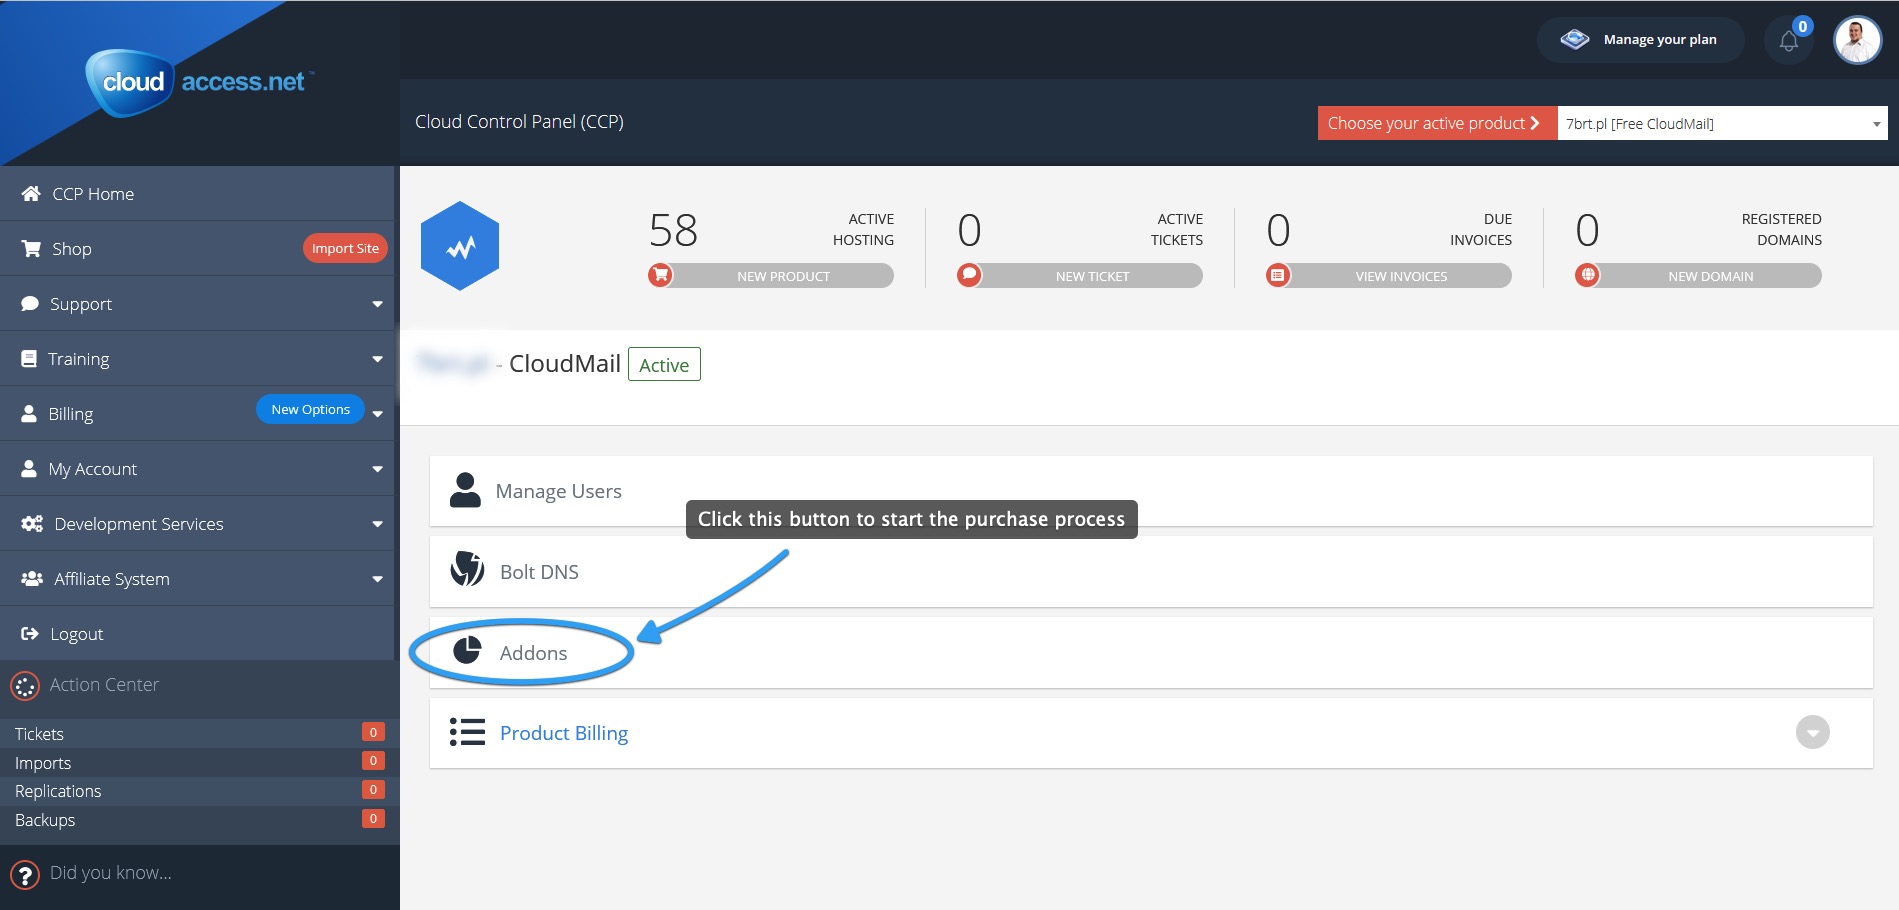Viewport: 1899px width, 910px height.
Task: Expand the Affiliate System menu arrow
Action: pyautogui.click(x=377, y=579)
